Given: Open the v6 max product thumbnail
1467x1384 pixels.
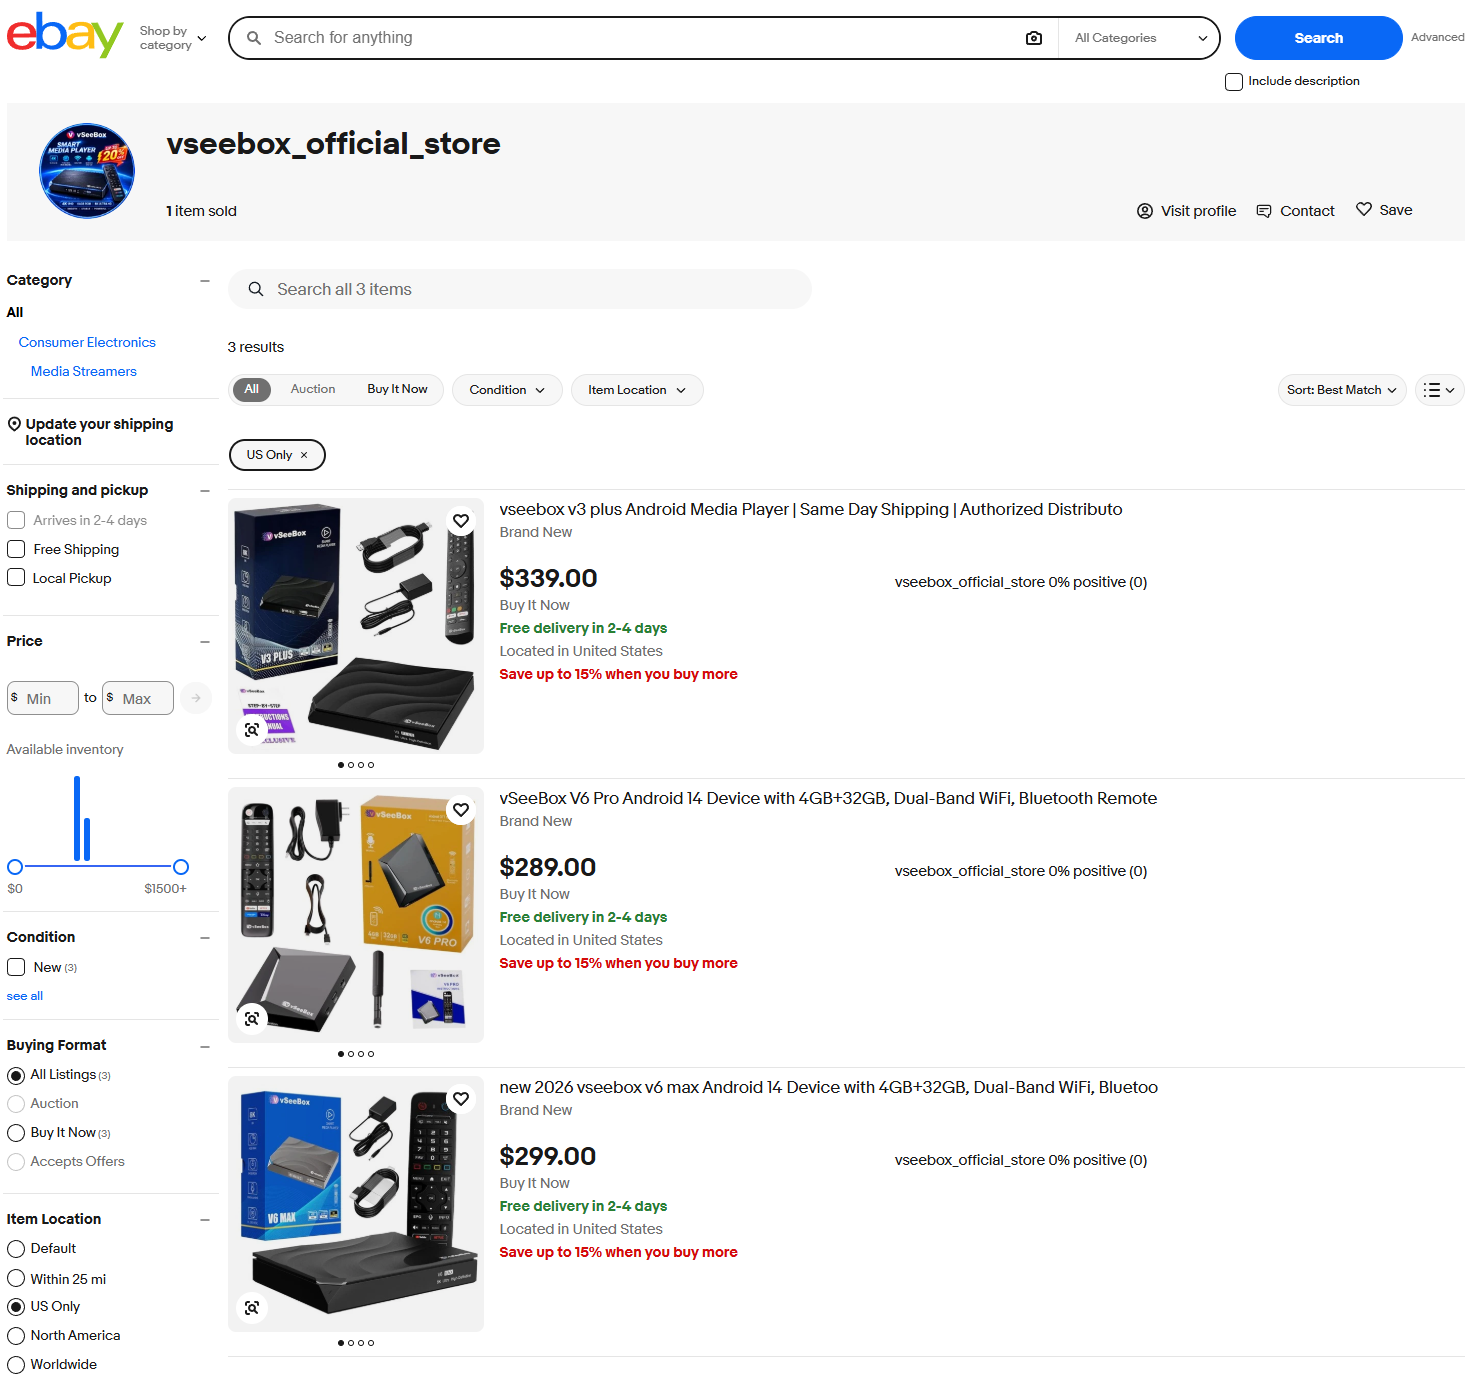Looking at the screenshot, I should (356, 1204).
